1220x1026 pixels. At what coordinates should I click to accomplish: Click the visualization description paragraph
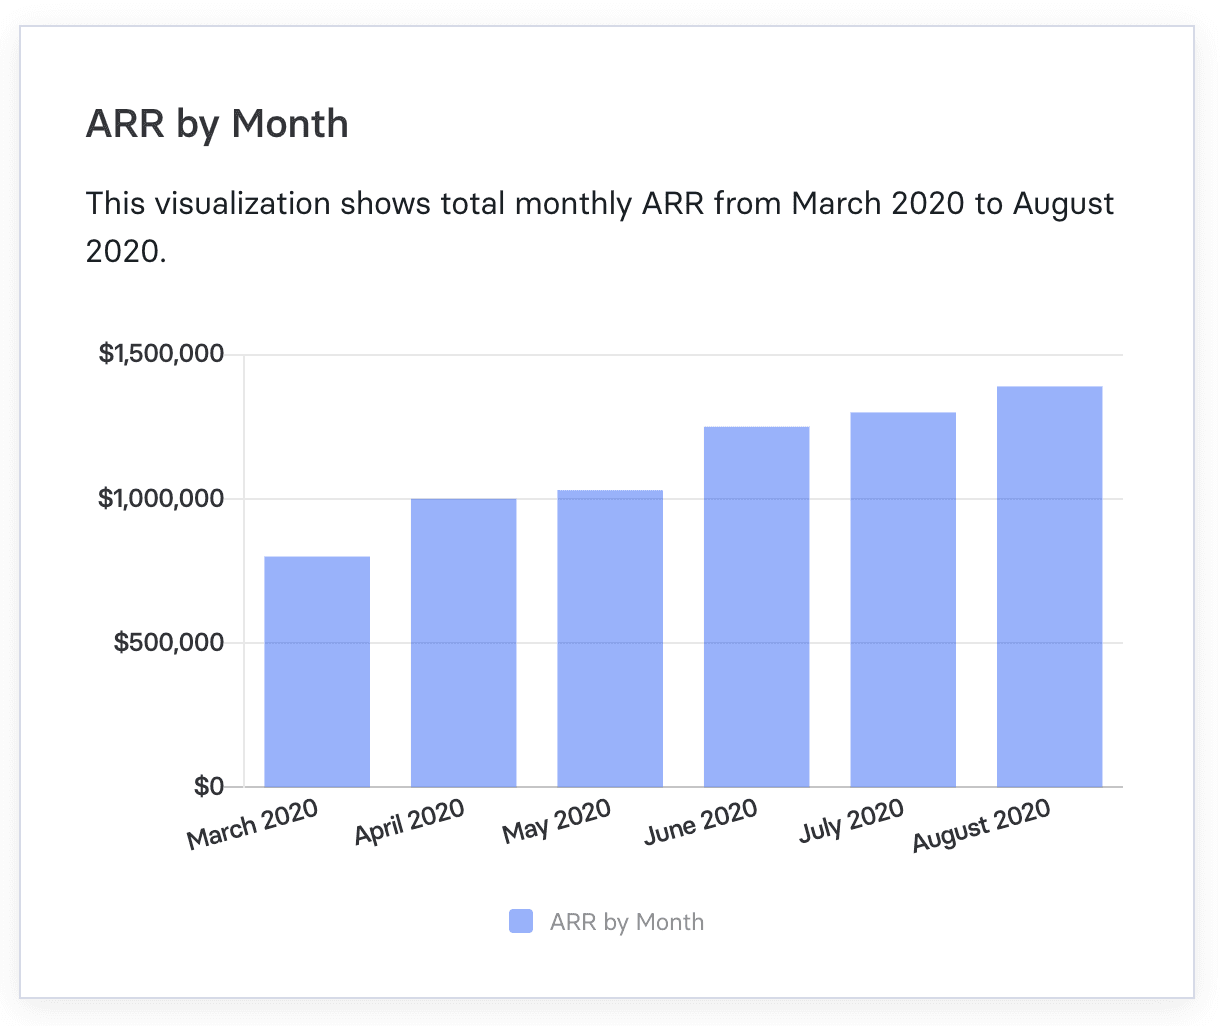[x=600, y=227]
